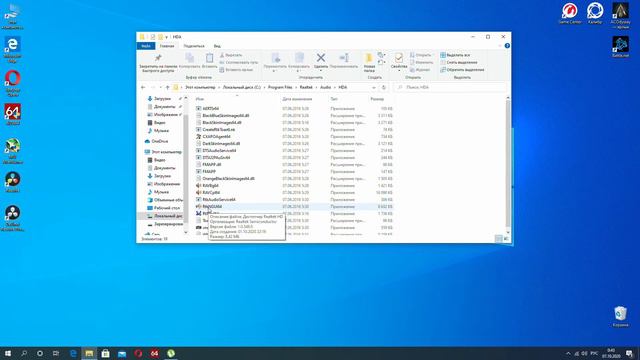Select the CXAPOAgent64 file

click(x=216, y=137)
